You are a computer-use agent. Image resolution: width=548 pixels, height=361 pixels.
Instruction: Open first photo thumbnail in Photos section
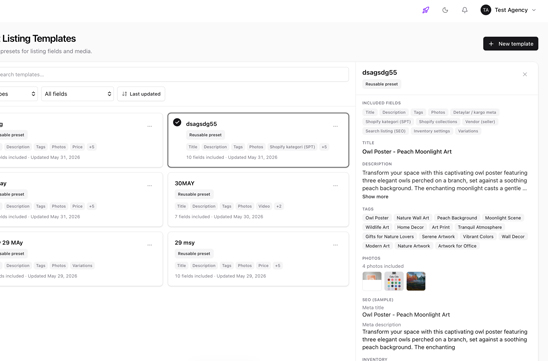[x=372, y=281]
